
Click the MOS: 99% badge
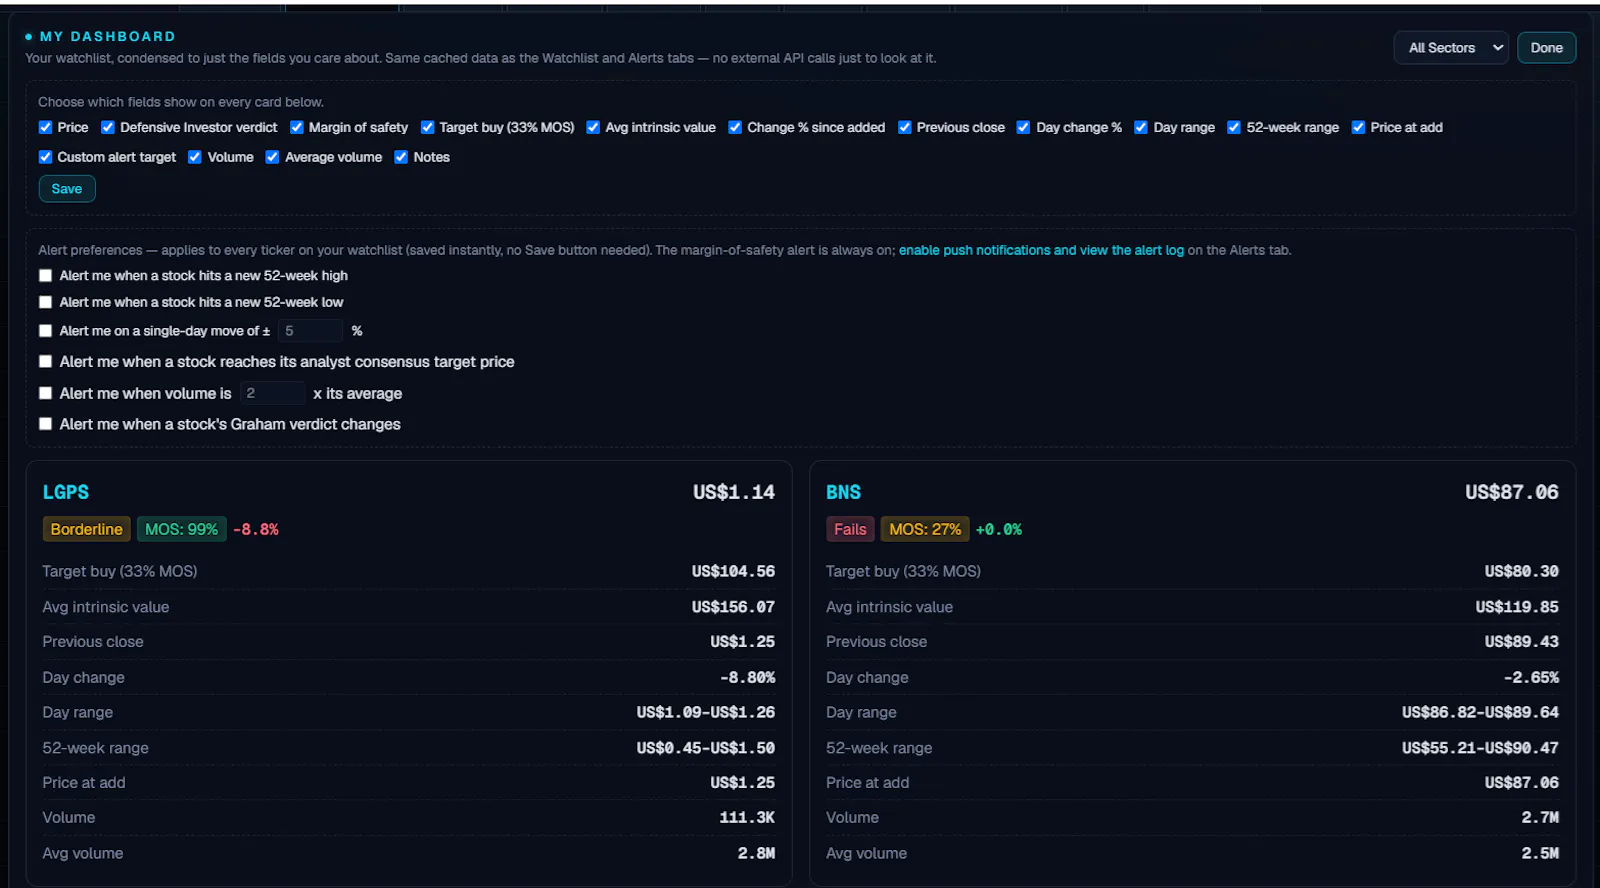pyautogui.click(x=182, y=529)
